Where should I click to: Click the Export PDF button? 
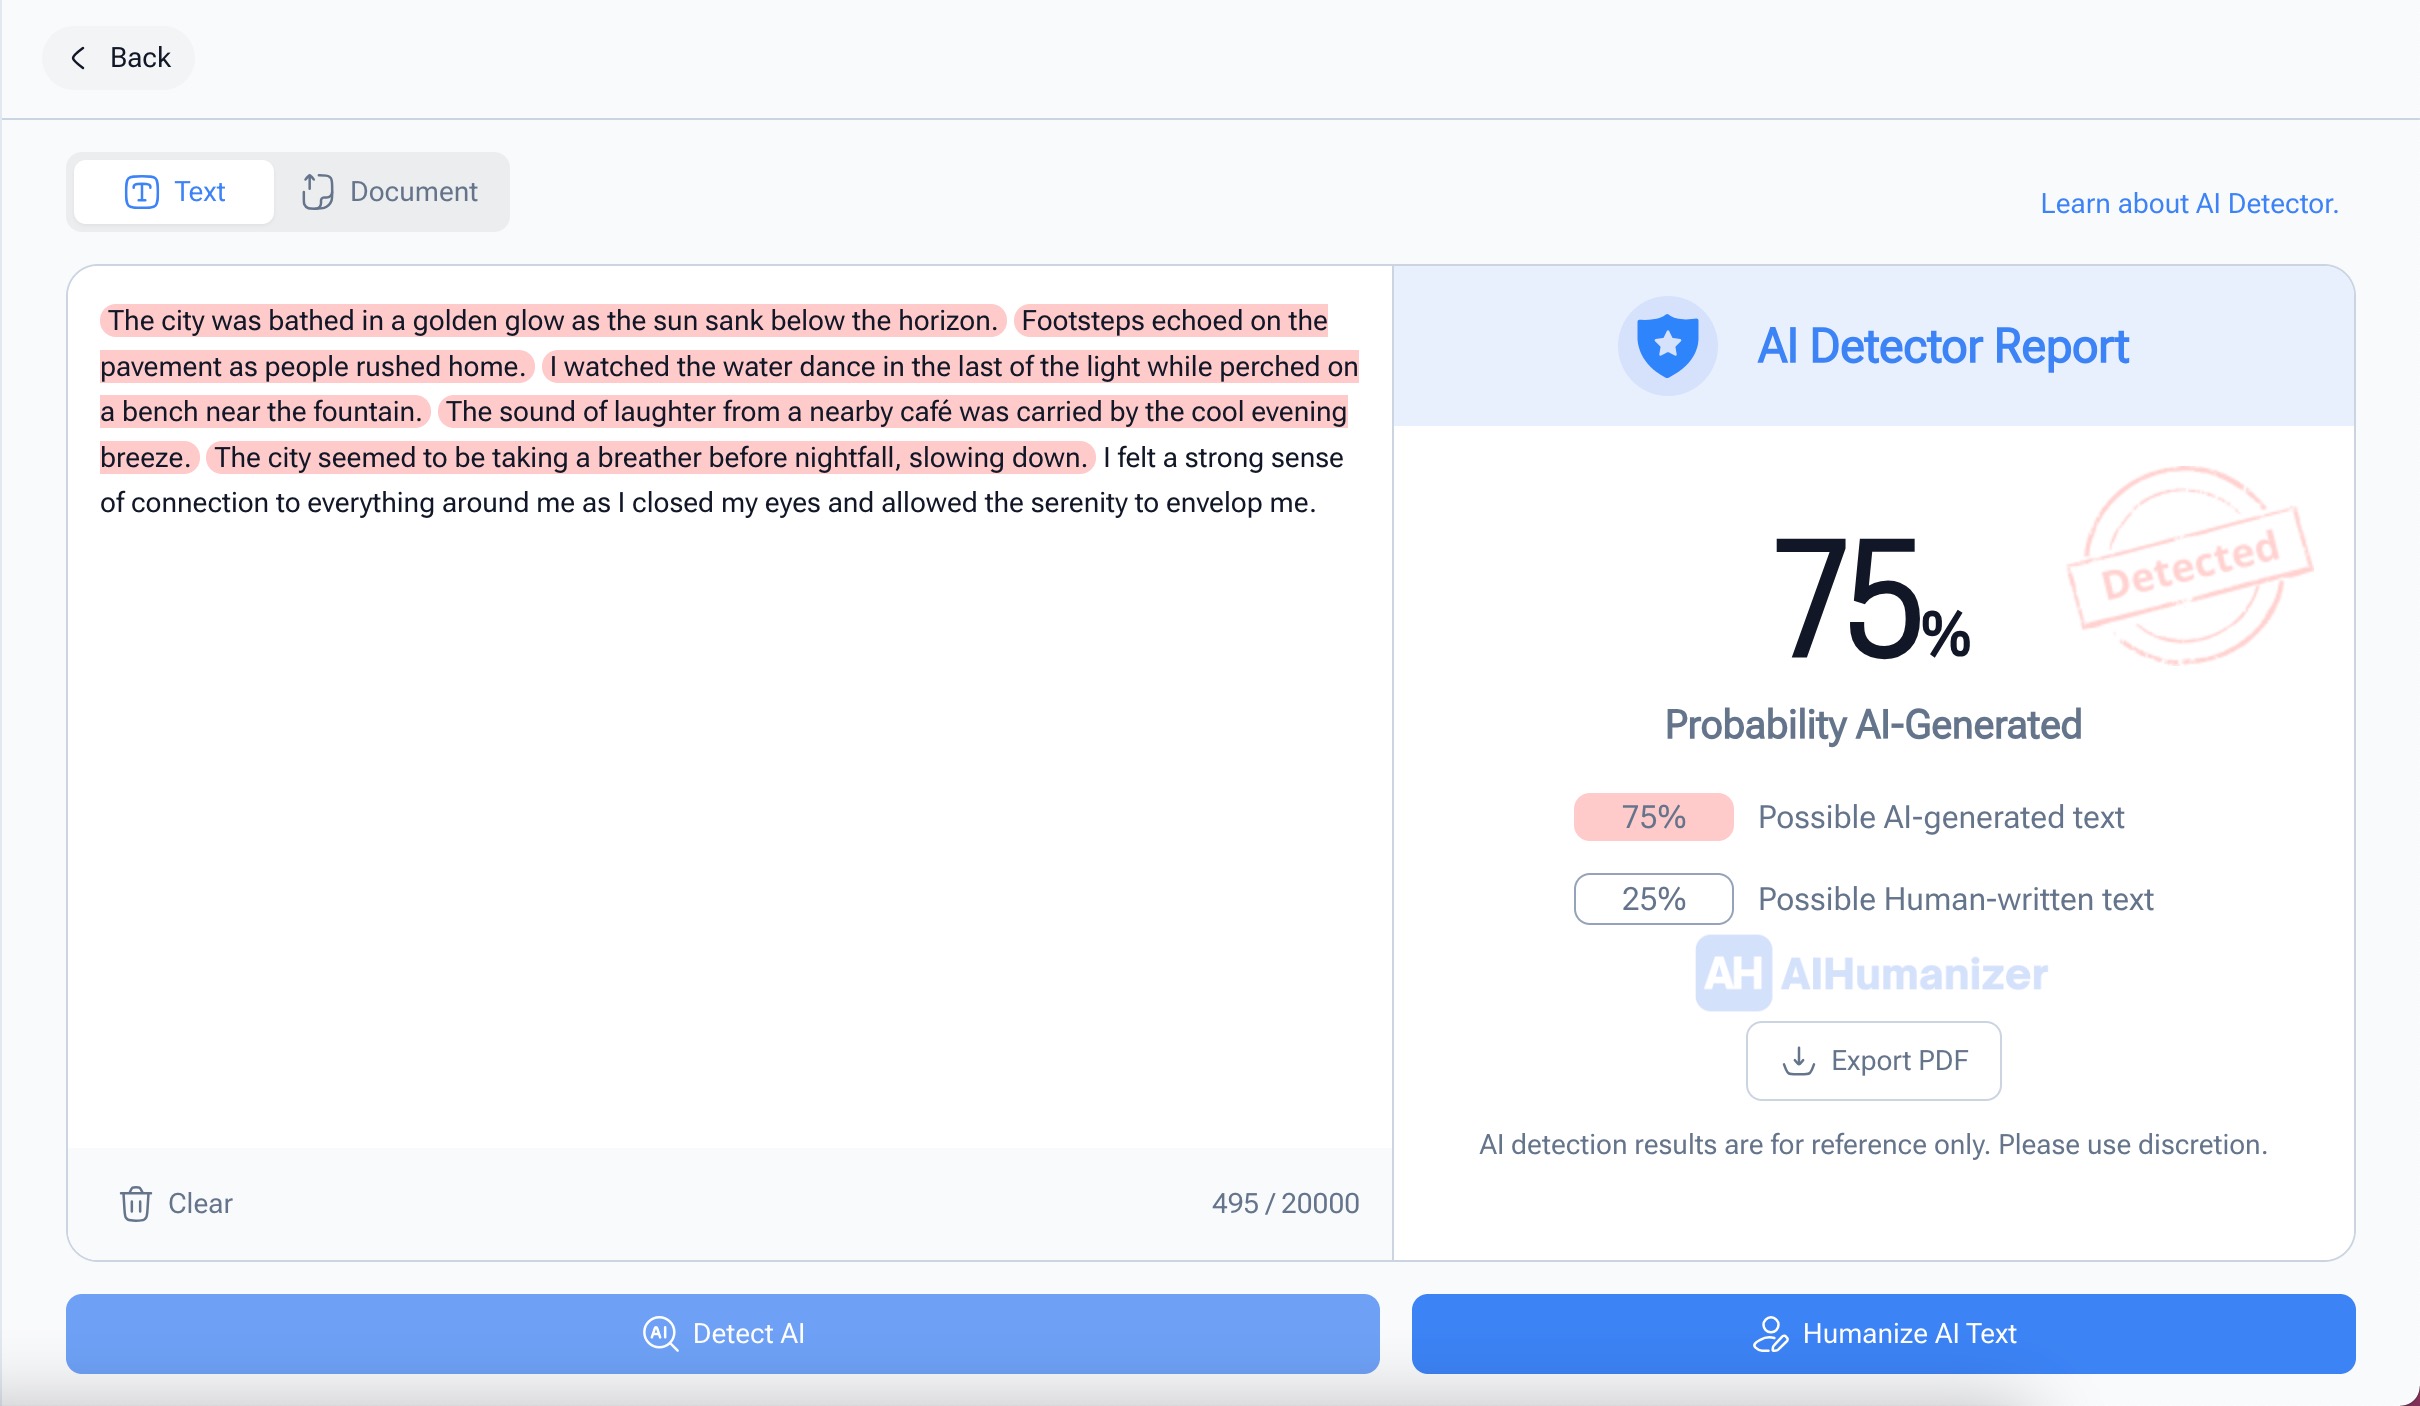(1873, 1061)
